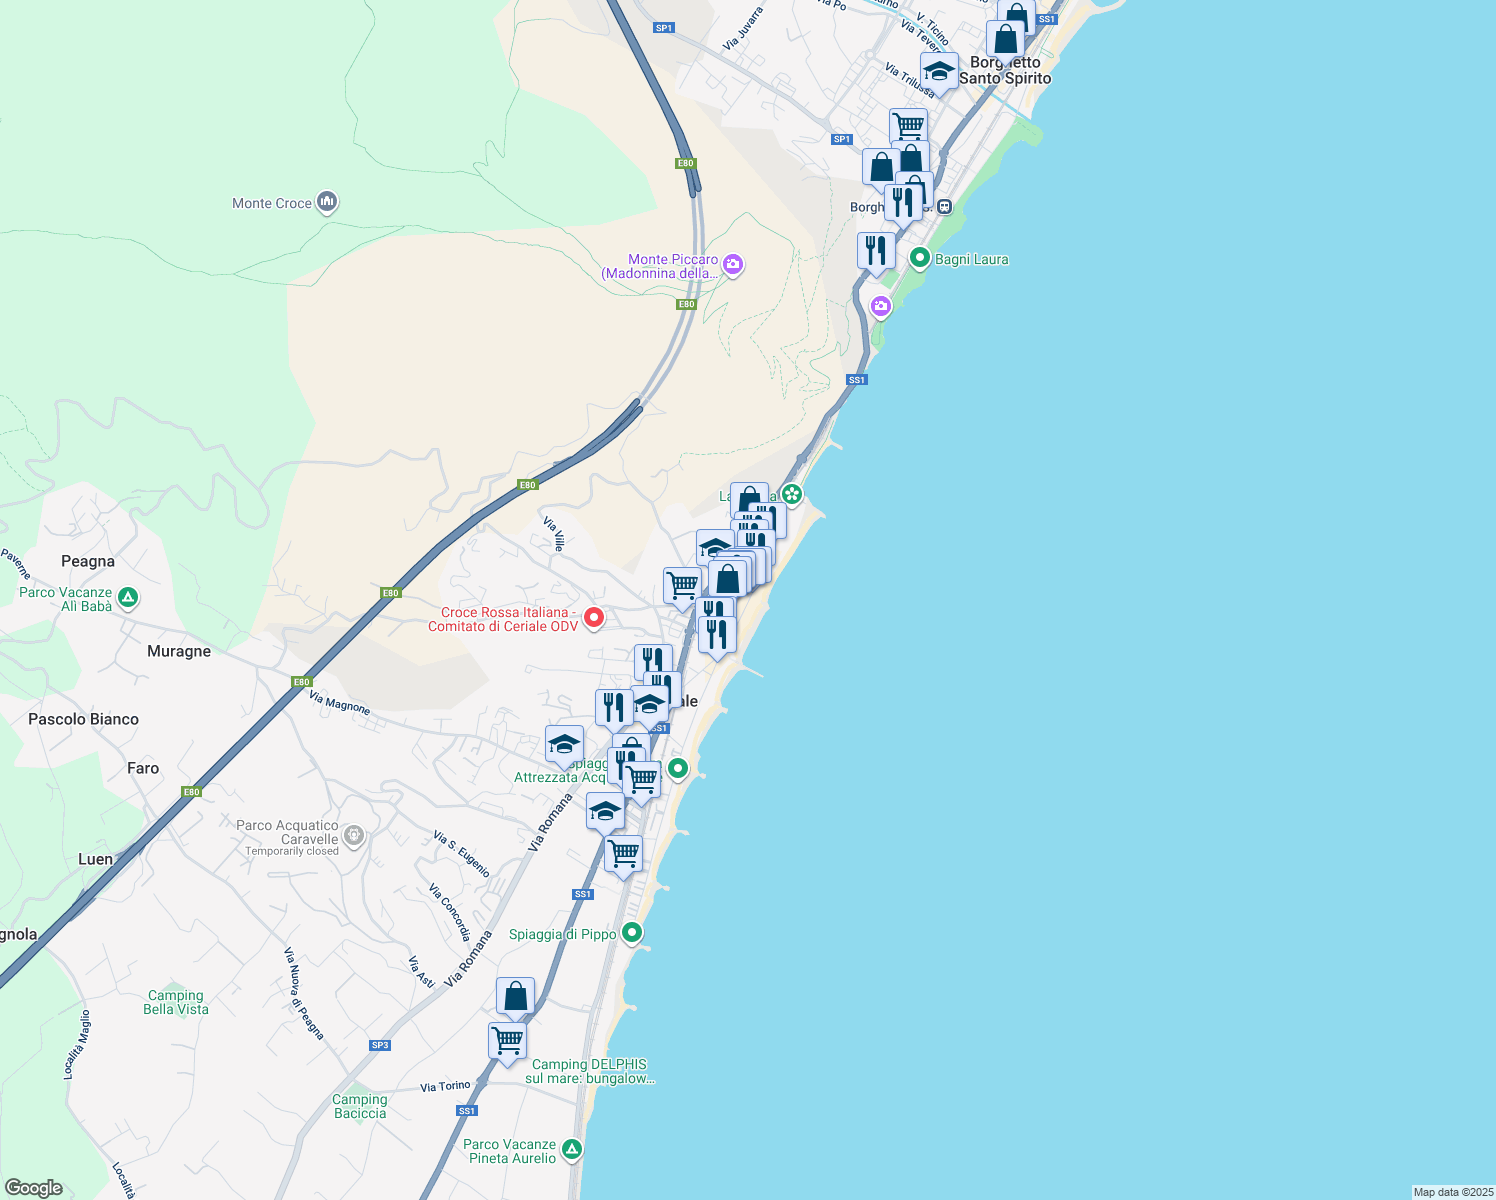Click the Camping Baciccia label
The width and height of the screenshot is (1496, 1200).
click(x=360, y=1106)
